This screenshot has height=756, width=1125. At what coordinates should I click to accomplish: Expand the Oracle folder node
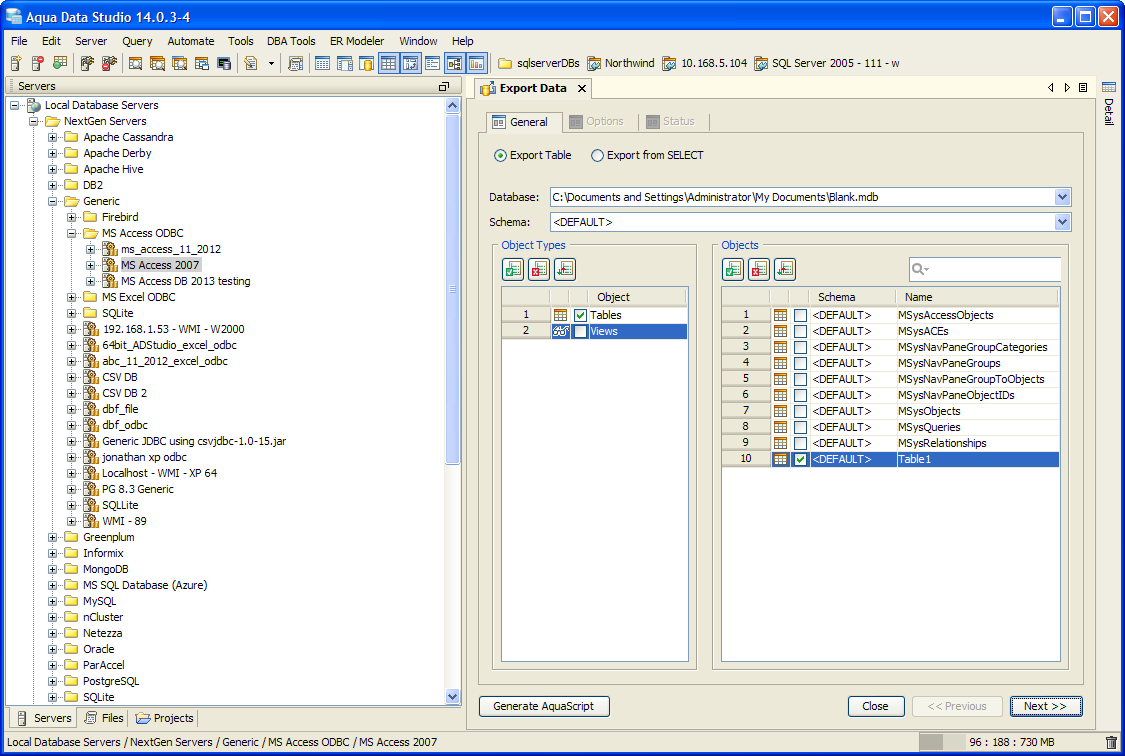[x=52, y=650]
